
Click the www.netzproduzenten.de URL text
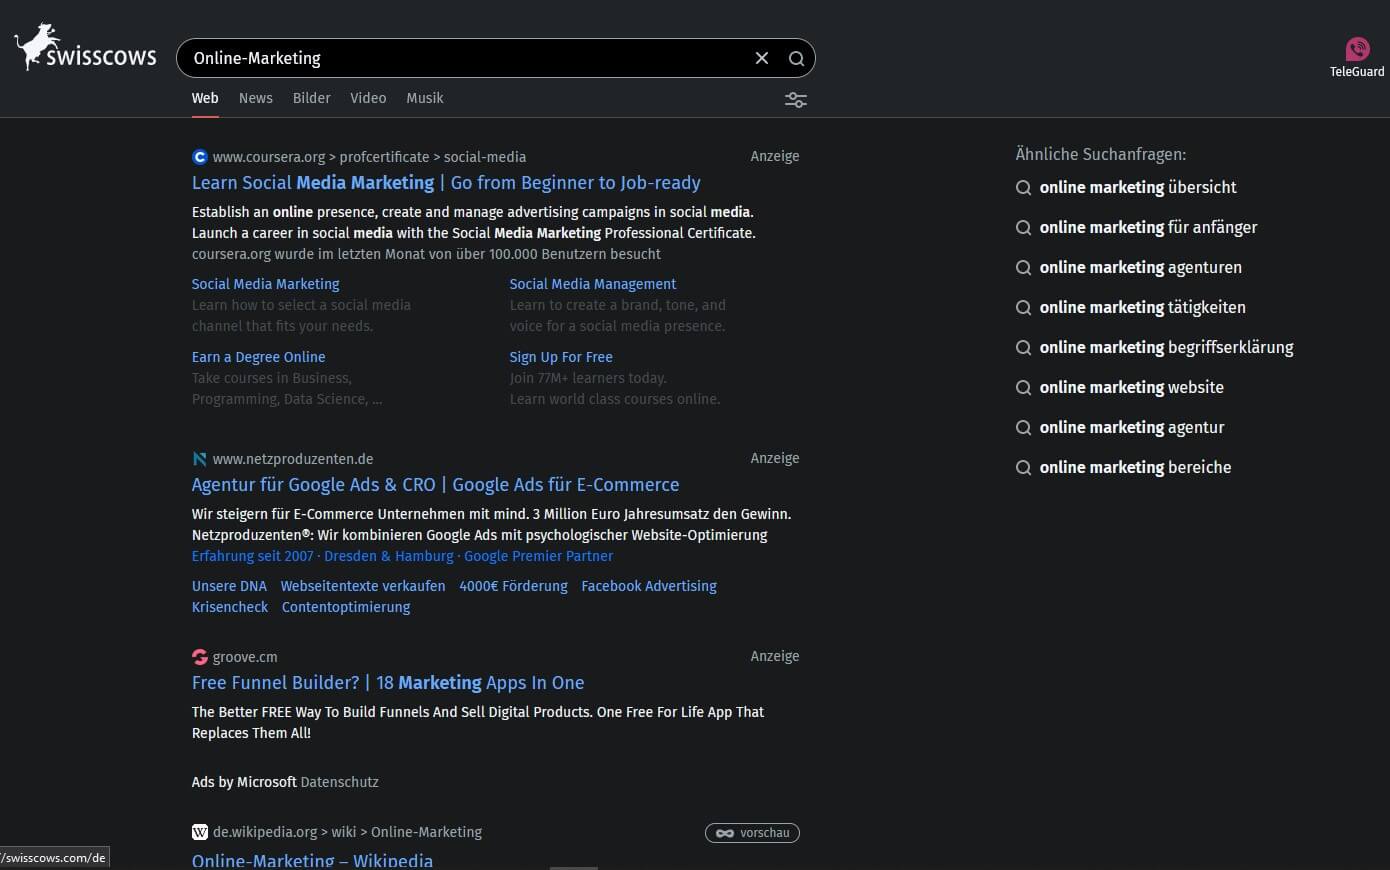(293, 459)
